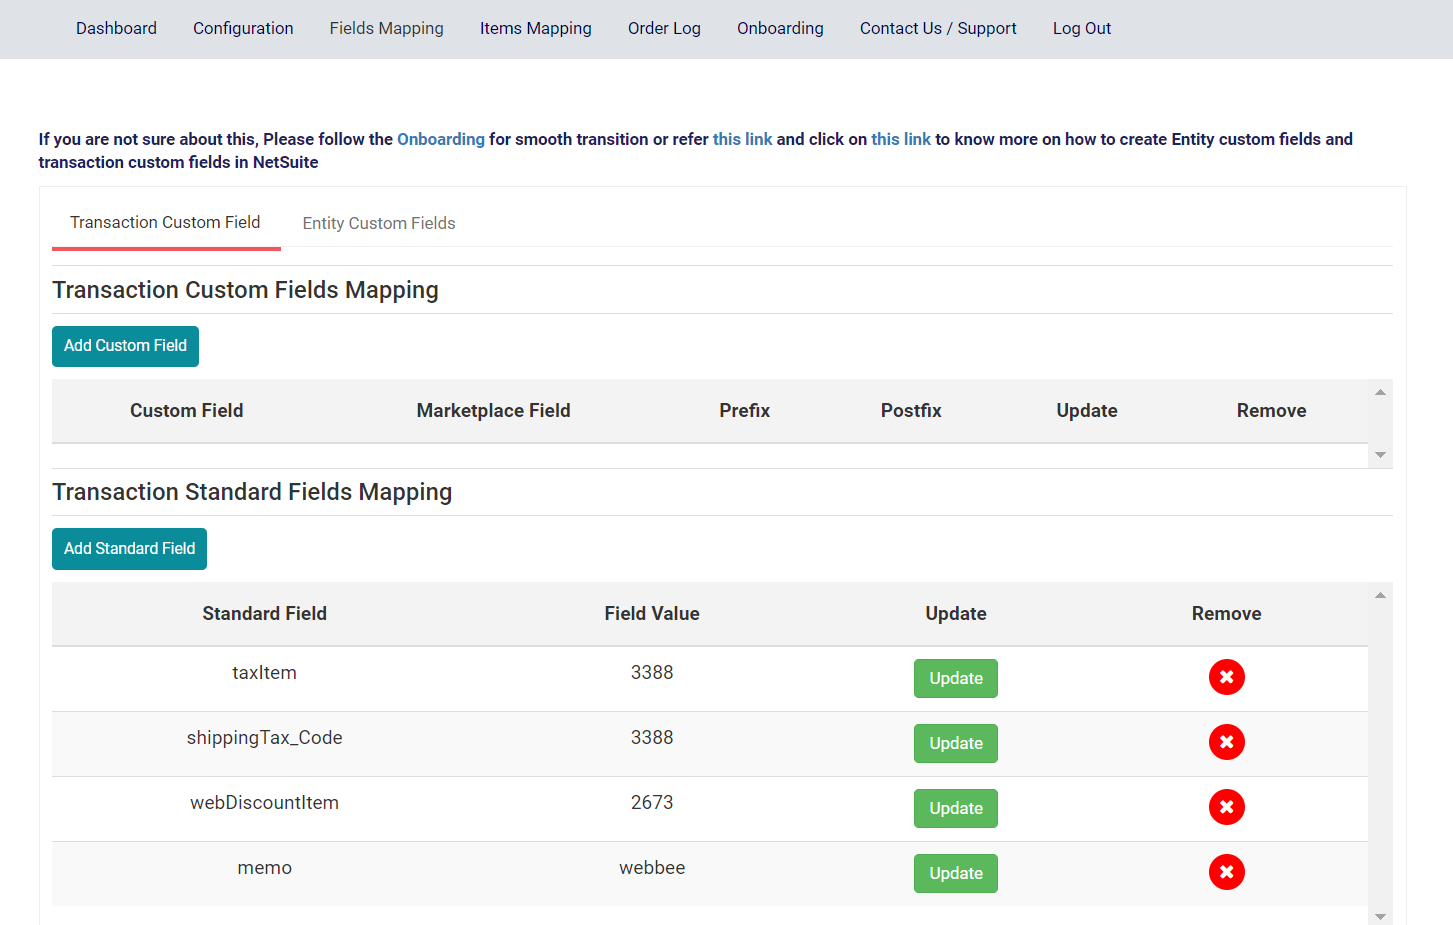Viewport: 1453px width, 925px height.
Task: Navigate to the Dashboard
Action: [x=116, y=28]
